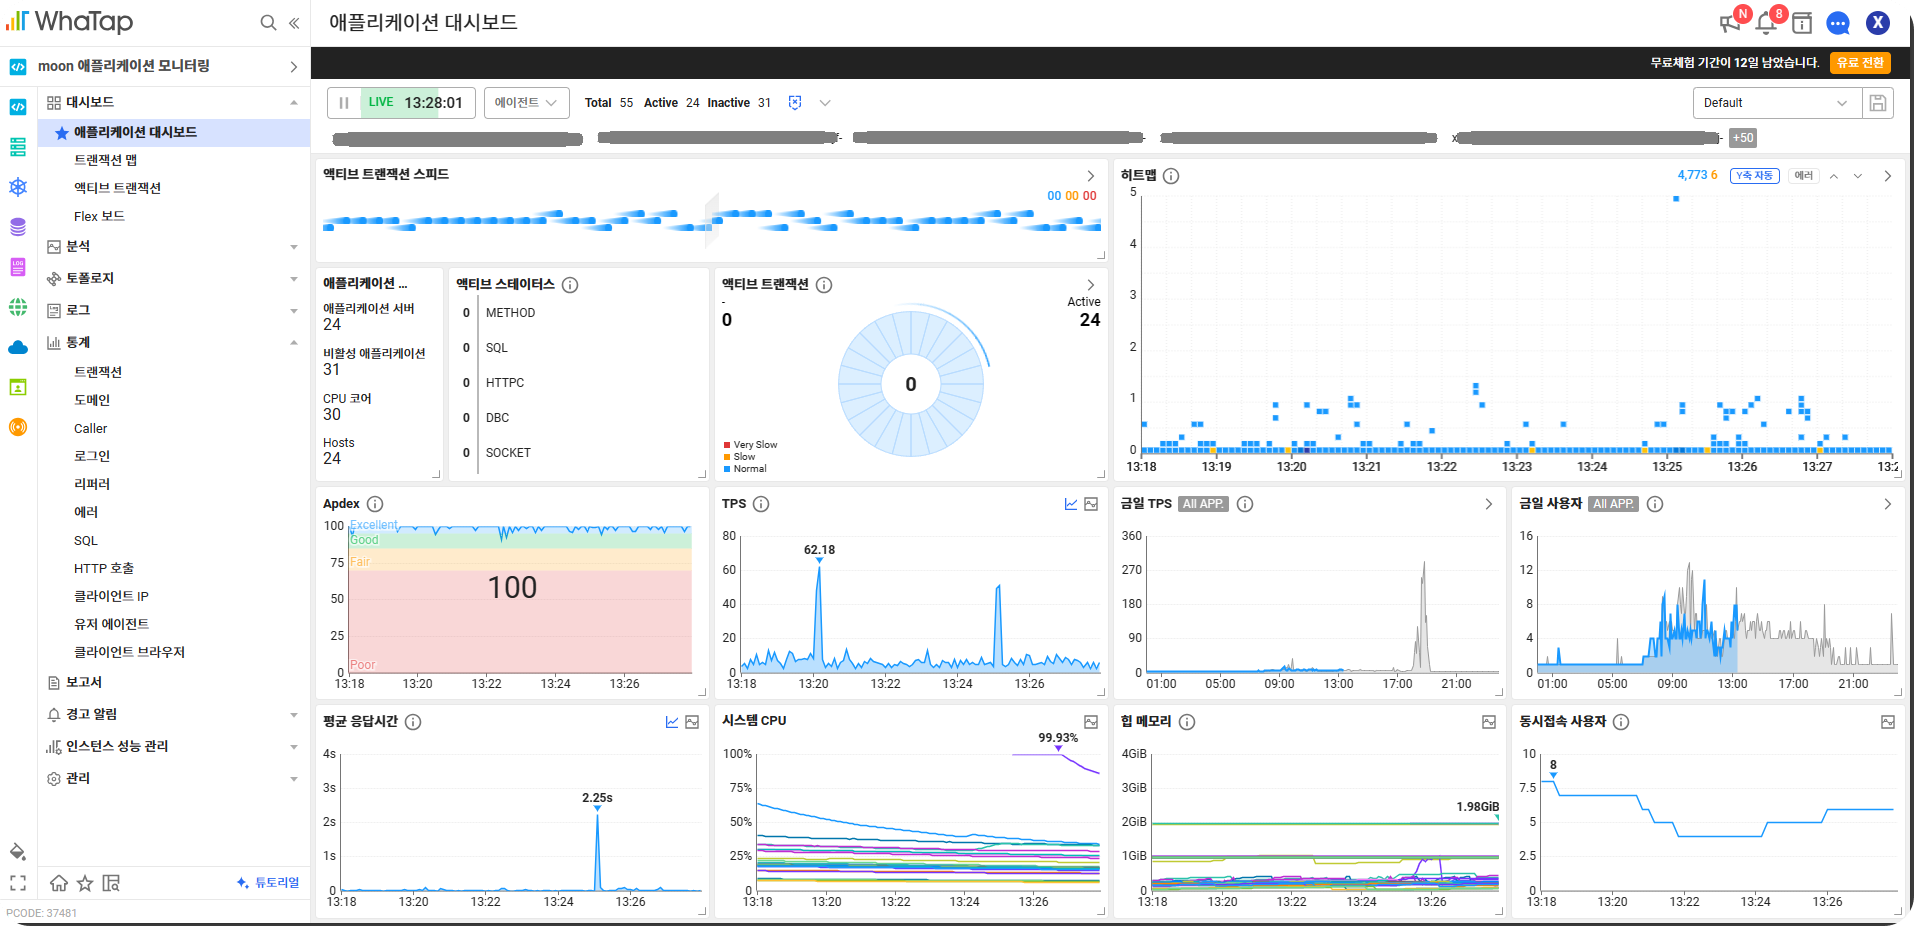Toggle the LIVE mode indicator
Screen dimensions: 1914x926
point(380,102)
